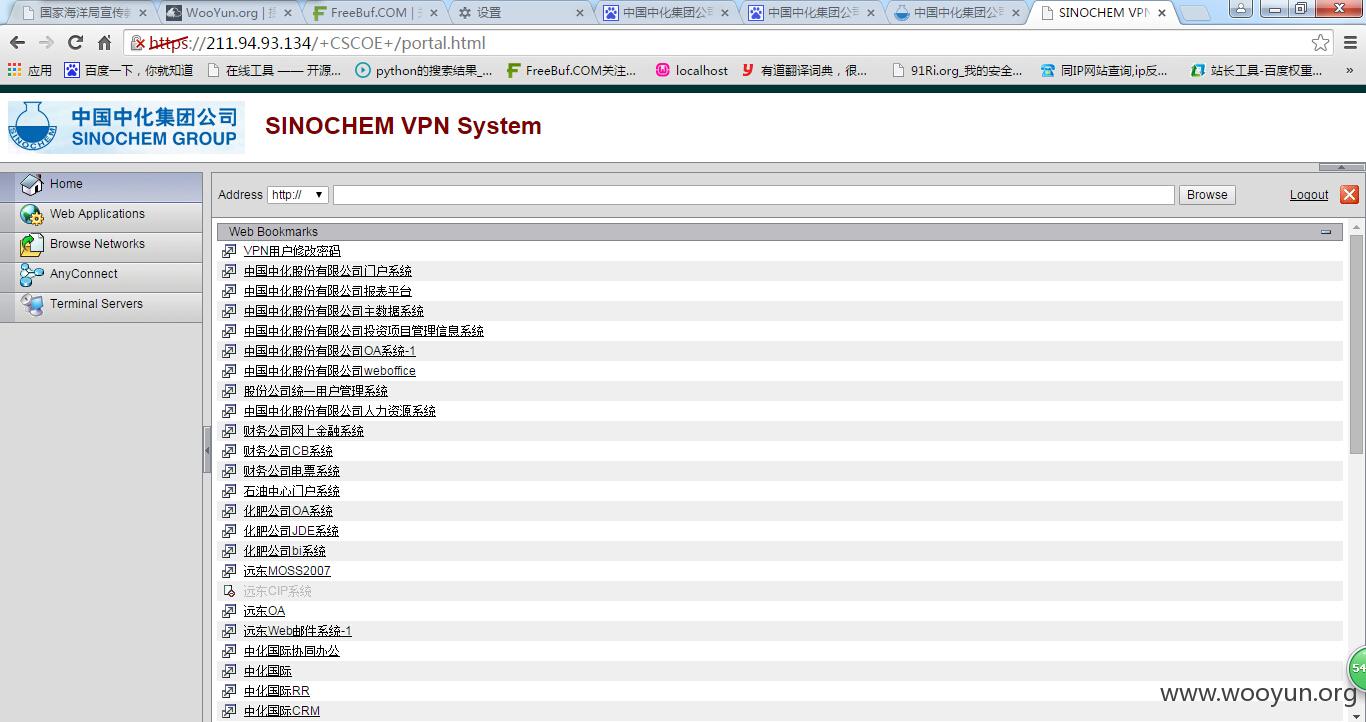Switch to the WooYun.org tab
Screen dimensions: 1366x722
pyautogui.click(x=228, y=13)
